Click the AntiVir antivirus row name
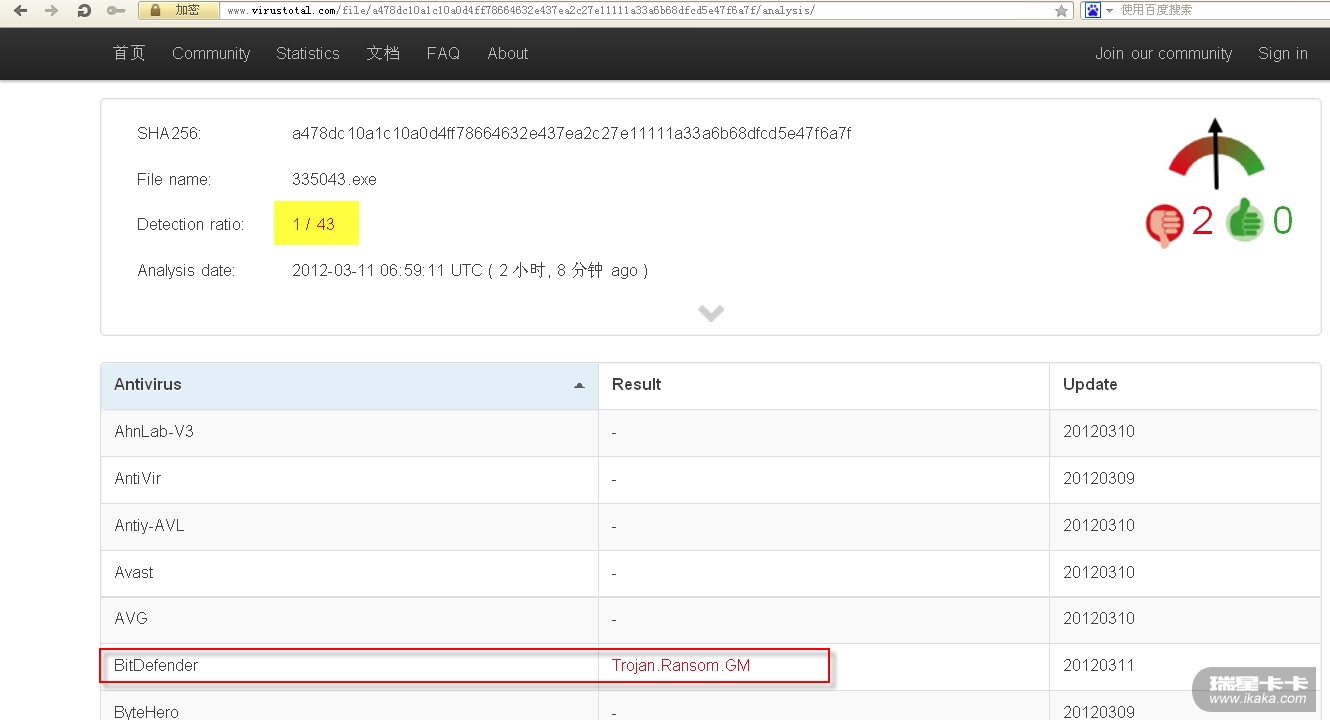1330x720 pixels. [x=138, y=479]
